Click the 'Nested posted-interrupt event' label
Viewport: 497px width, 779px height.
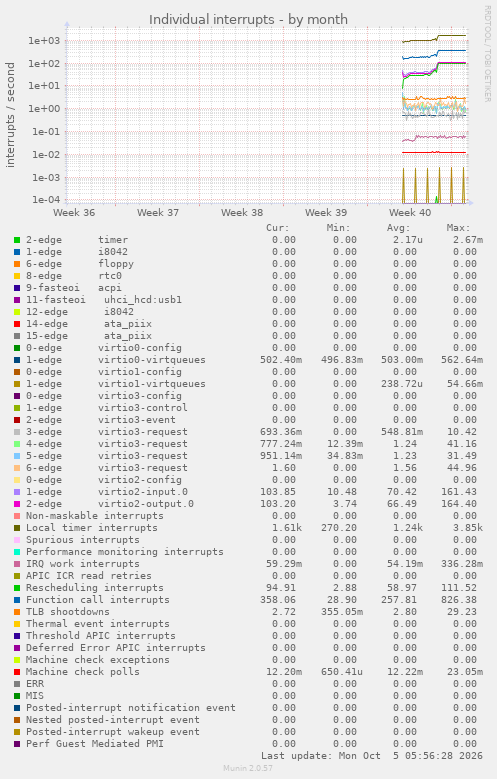pos(113,719)
